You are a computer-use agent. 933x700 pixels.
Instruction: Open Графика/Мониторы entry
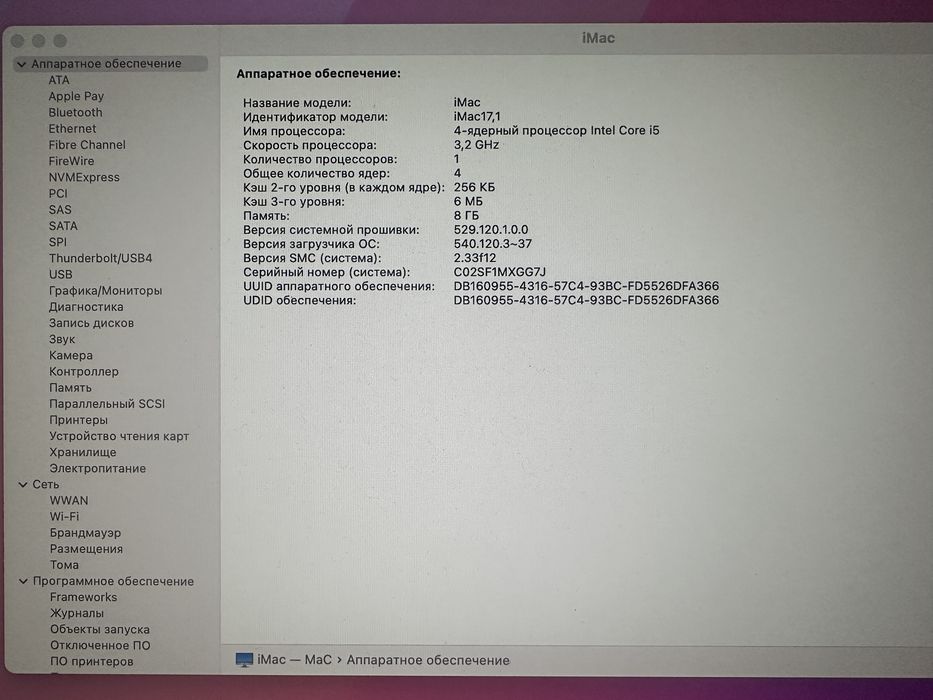click(105, 291)
